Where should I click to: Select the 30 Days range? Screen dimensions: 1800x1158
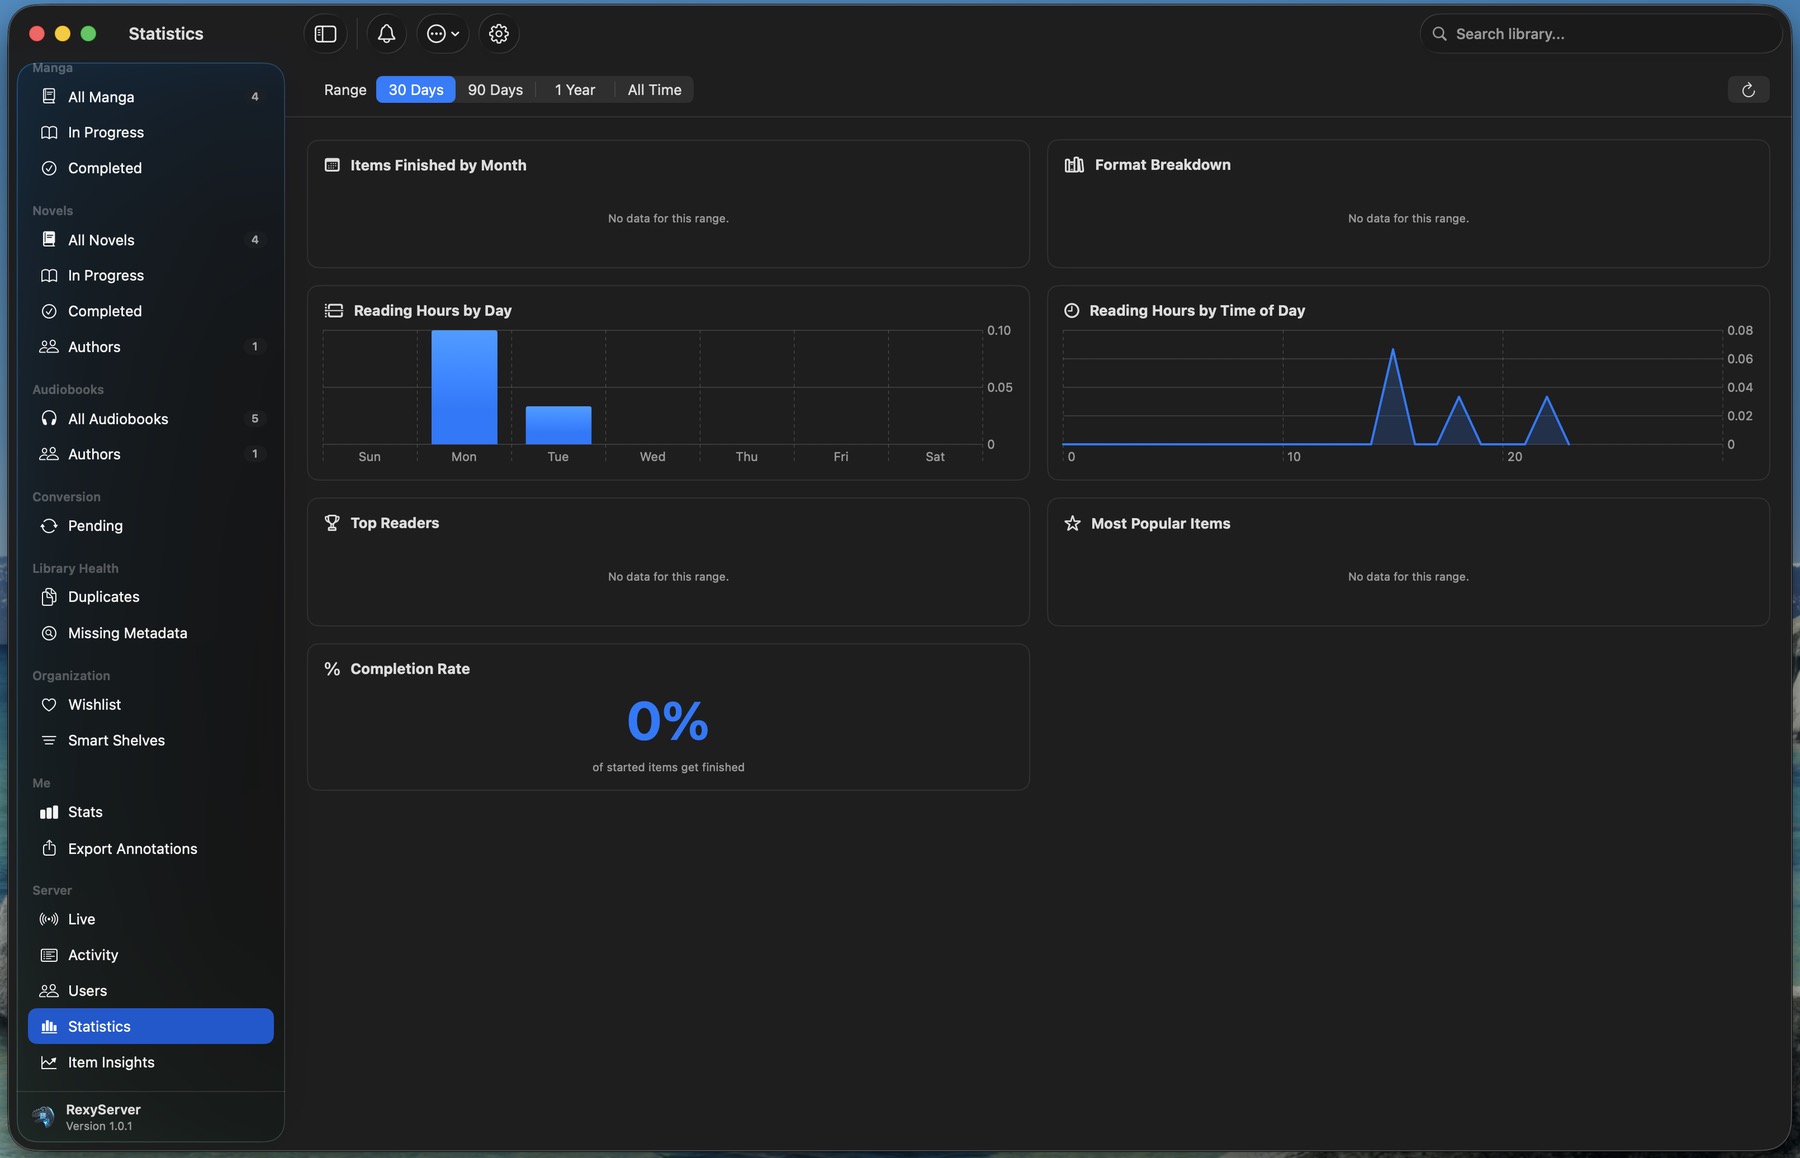tap(416, 90)
